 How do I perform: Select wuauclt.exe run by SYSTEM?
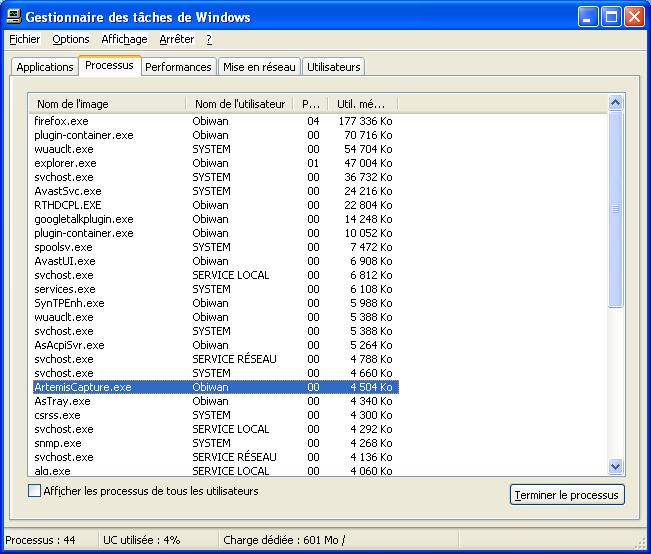click(216, 149)
